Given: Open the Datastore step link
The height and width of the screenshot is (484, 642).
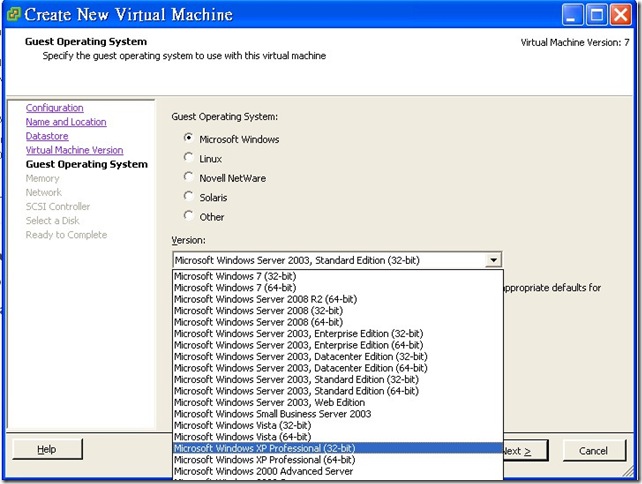Looking at the screenshot, I should click(47, 136).
